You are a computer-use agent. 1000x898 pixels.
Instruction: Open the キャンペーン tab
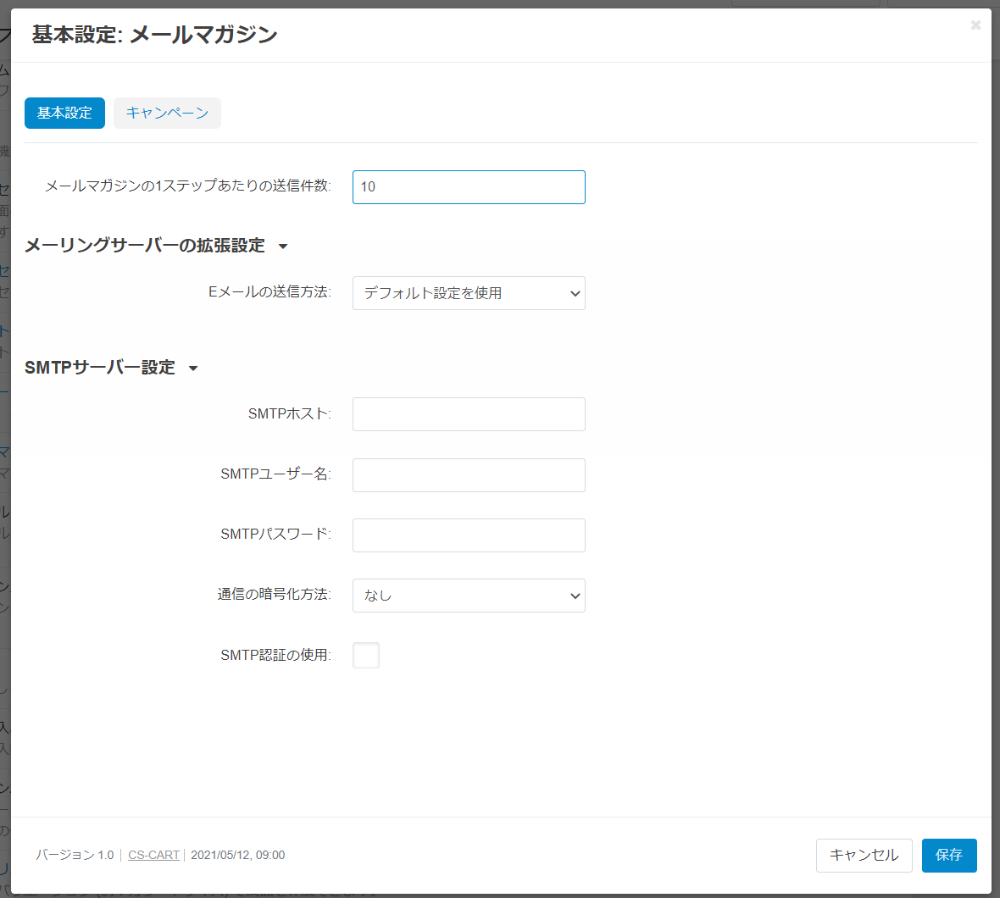[x=167, y=113]
